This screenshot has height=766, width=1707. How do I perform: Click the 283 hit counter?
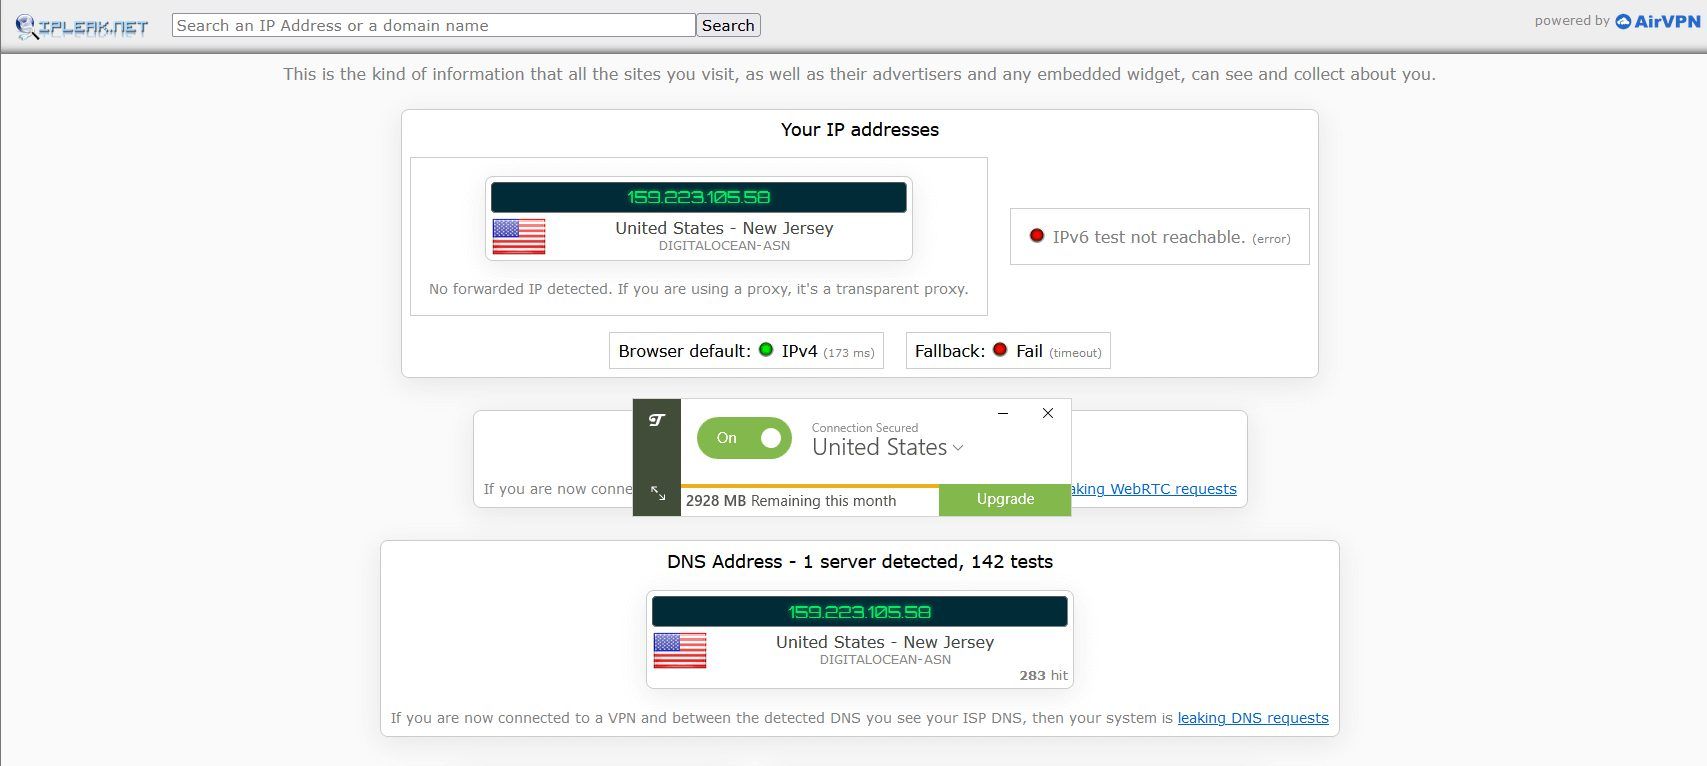tap(1043, 676)
